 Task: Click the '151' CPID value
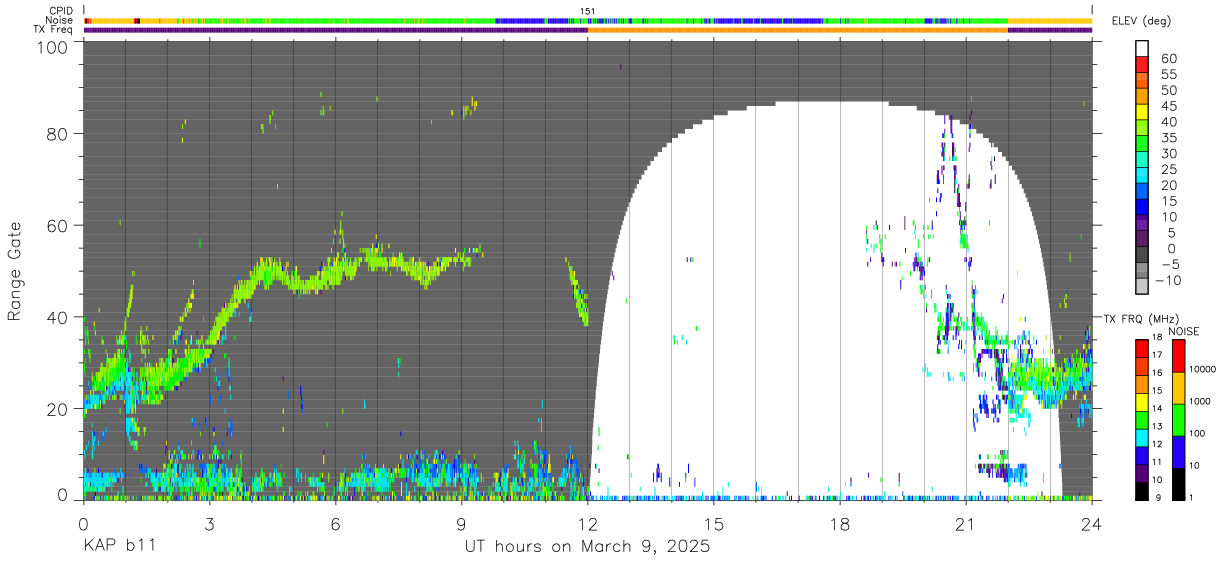(588, 11)
